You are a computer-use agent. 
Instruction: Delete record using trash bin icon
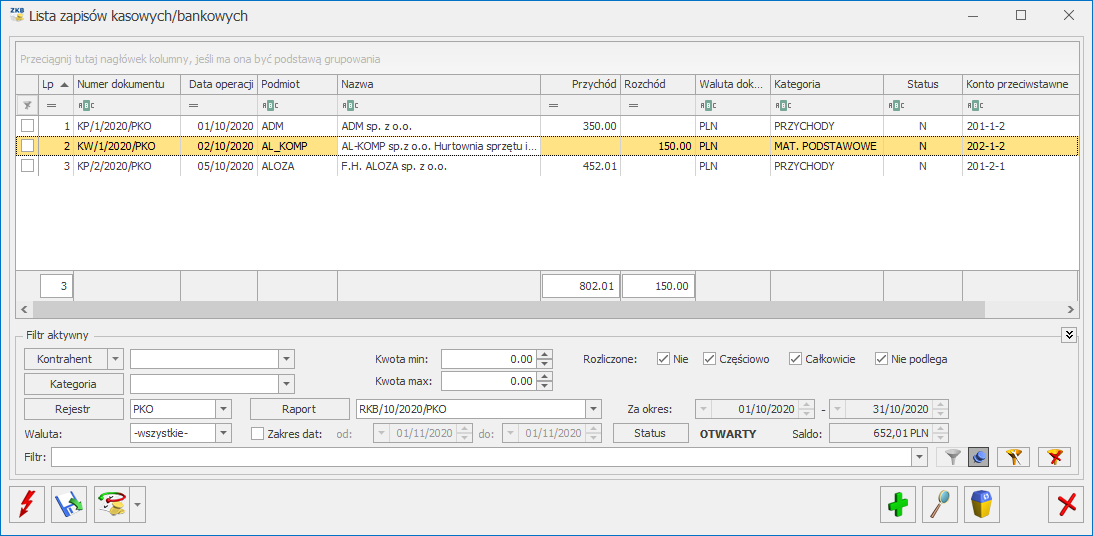click(982, 505)
